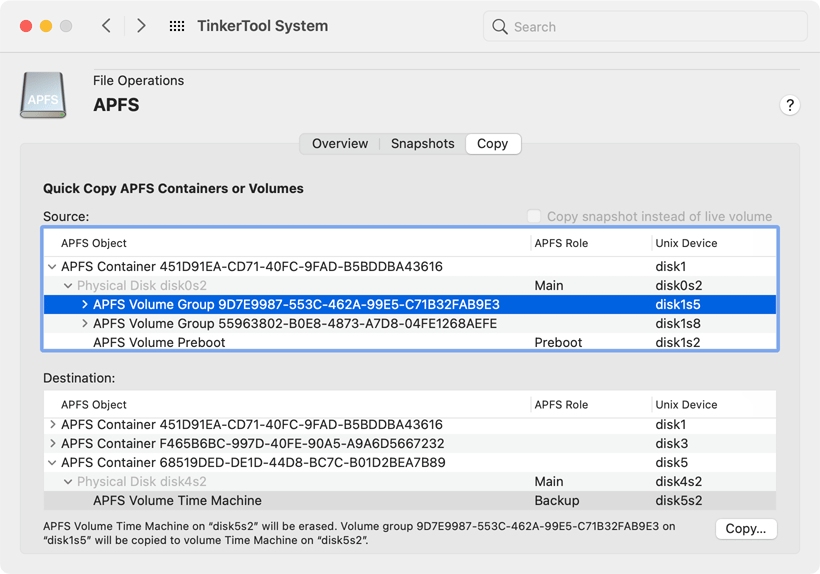Image resolution: width=820 pixels, height=574 pixels.
Task: Expand destination APFS Container 451D91EA
Action: (52, 424)
